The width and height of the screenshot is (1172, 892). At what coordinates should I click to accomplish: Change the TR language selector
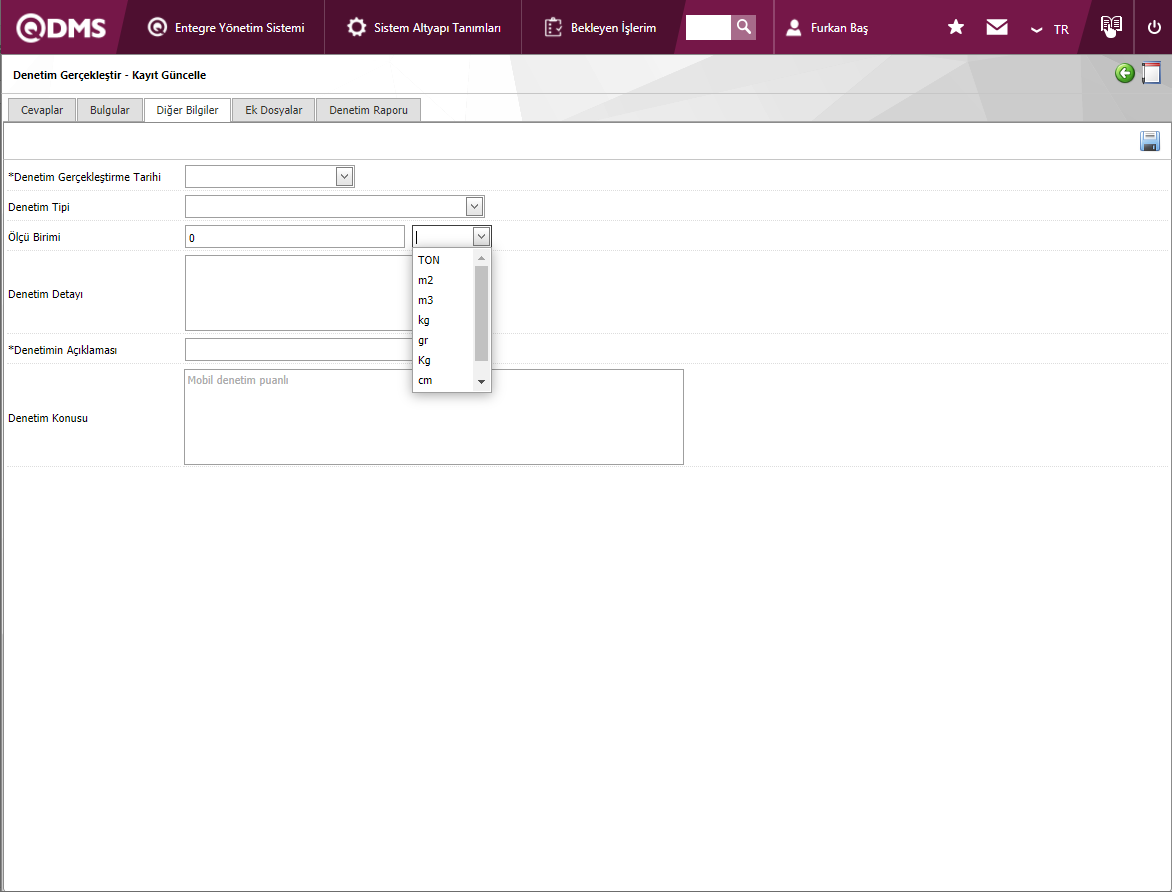[x=1051, y=29]
